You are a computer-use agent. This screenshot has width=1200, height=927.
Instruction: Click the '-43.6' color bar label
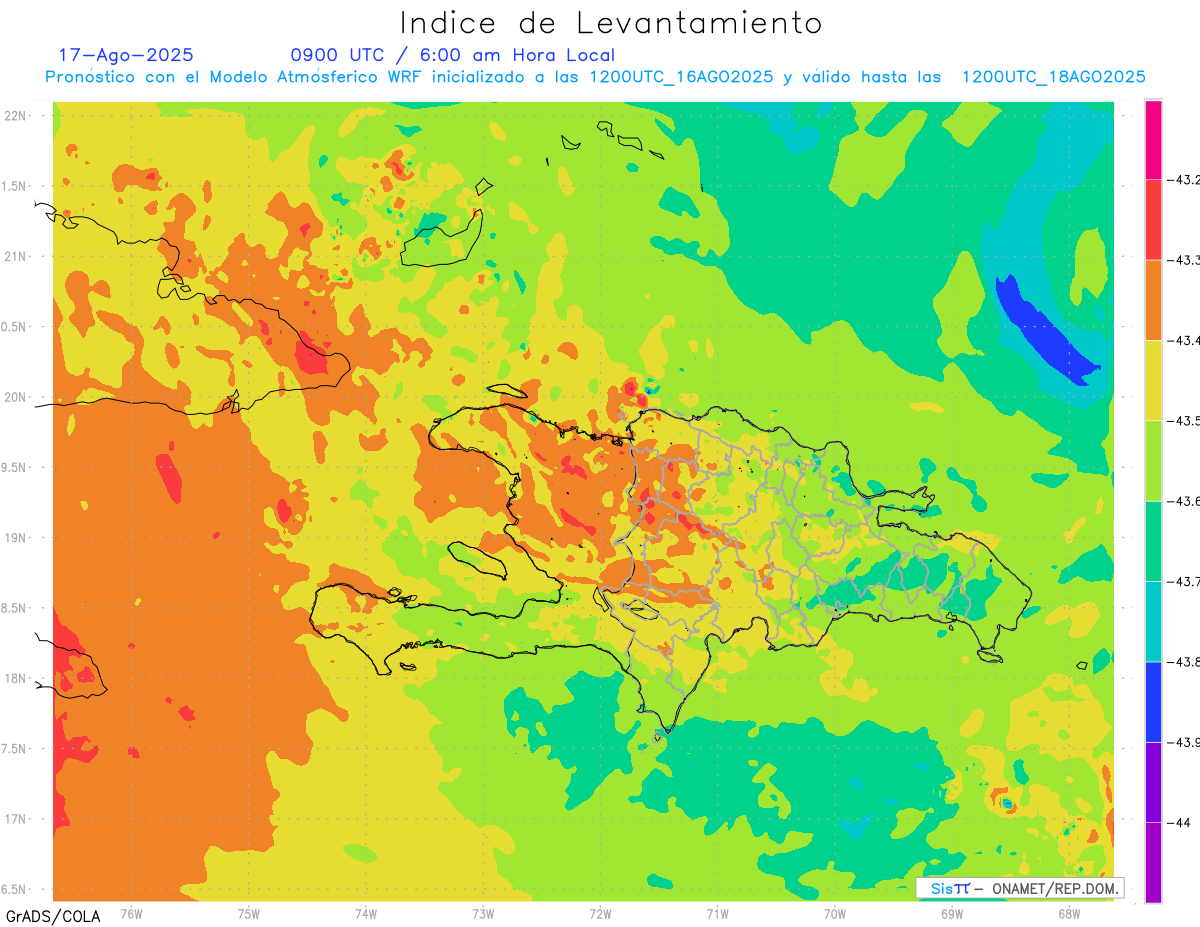coord(1184,501)
